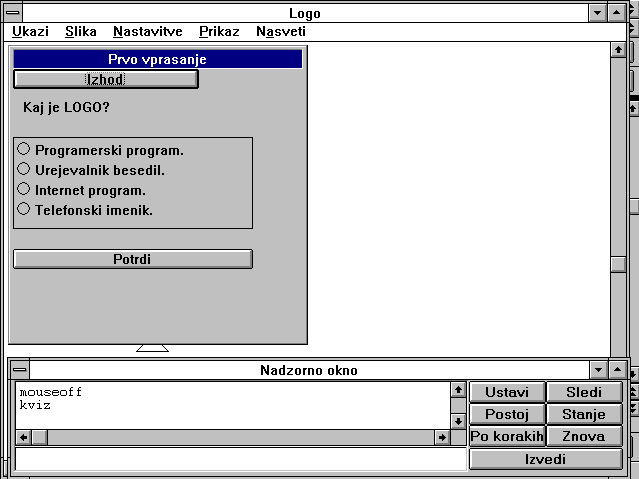Open the Slika menu
Viewport: 639px width, 479px height.
pos(81,31)
